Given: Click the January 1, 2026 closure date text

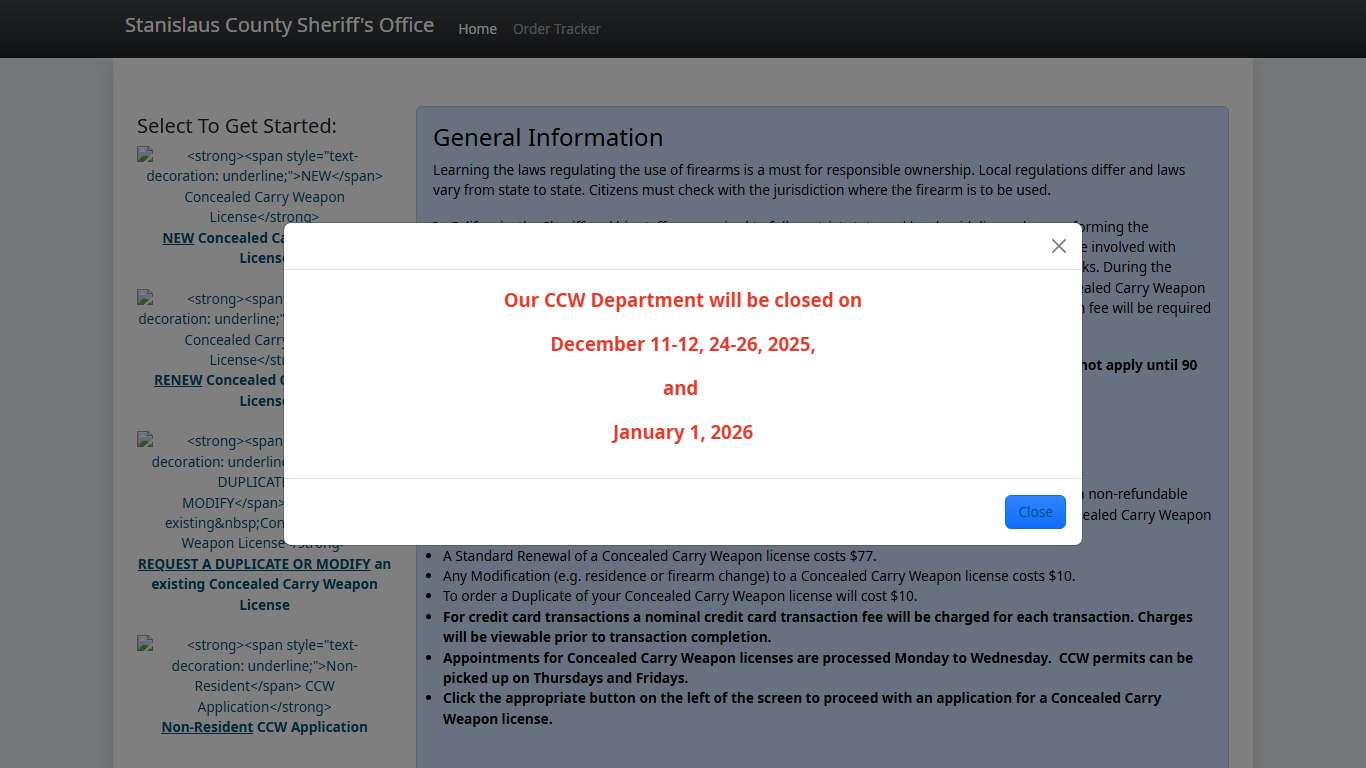Looking at the screenshot, I should point(682,432).
